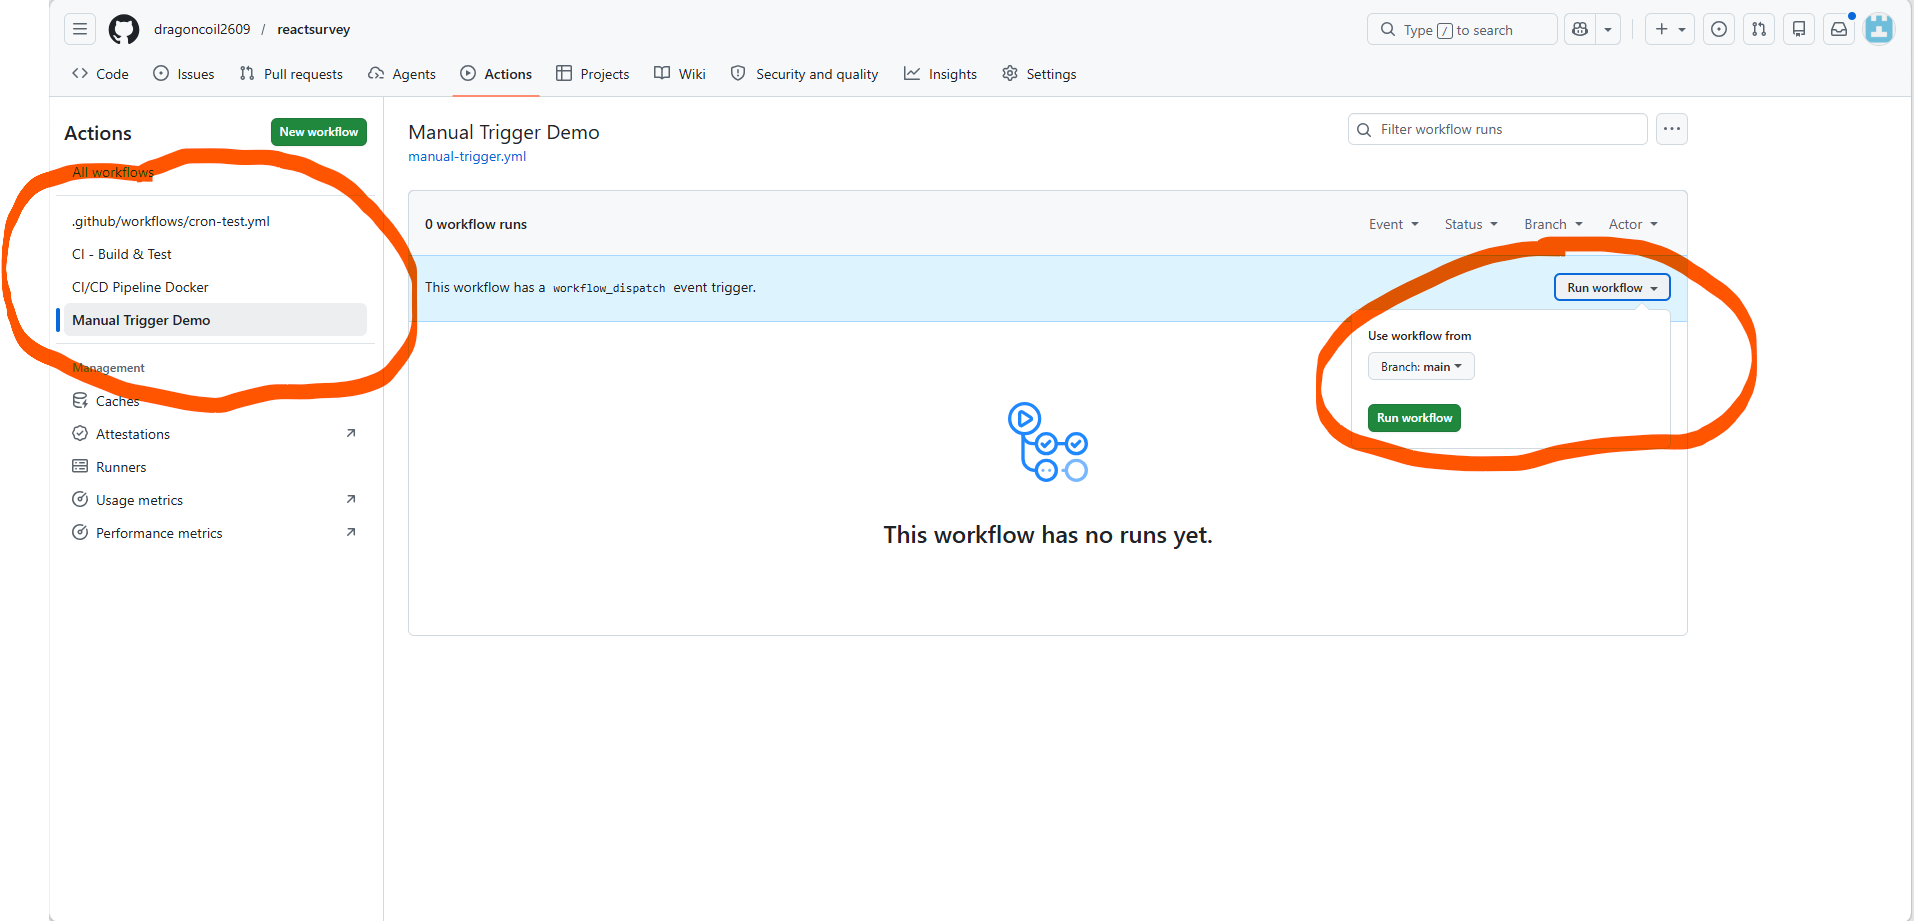Switch to the Projects tab

coord(593,74)
